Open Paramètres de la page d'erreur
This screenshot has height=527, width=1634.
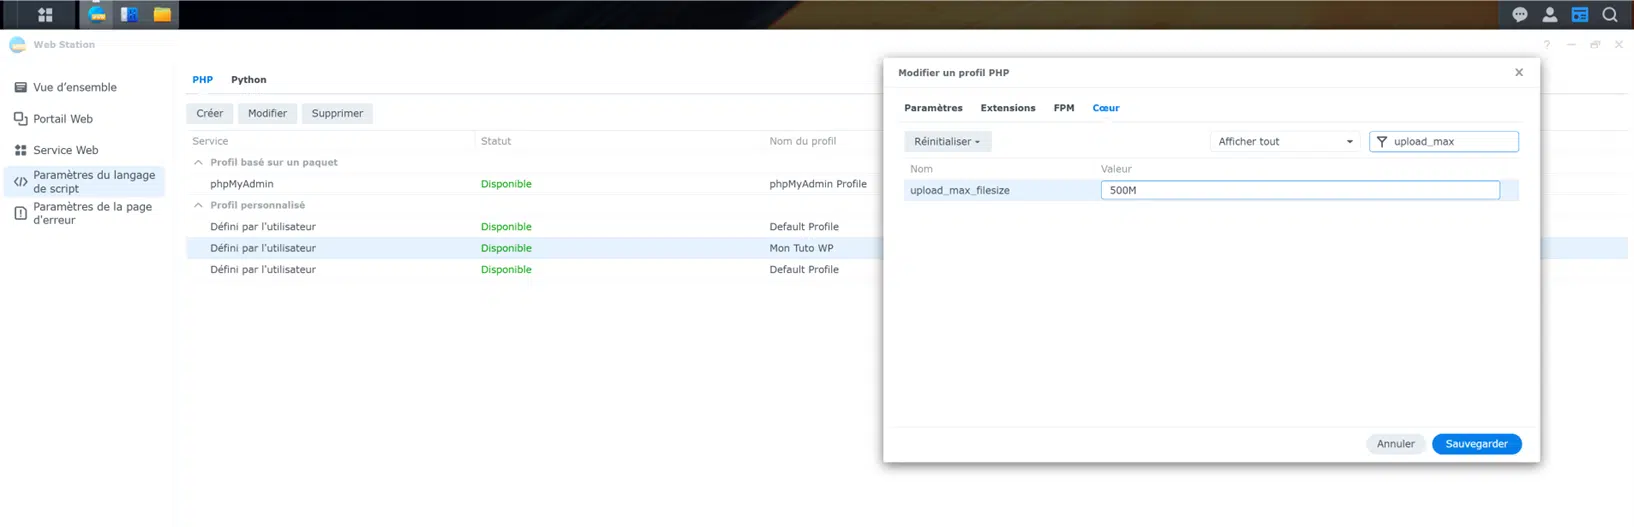[x=92, y=213]
